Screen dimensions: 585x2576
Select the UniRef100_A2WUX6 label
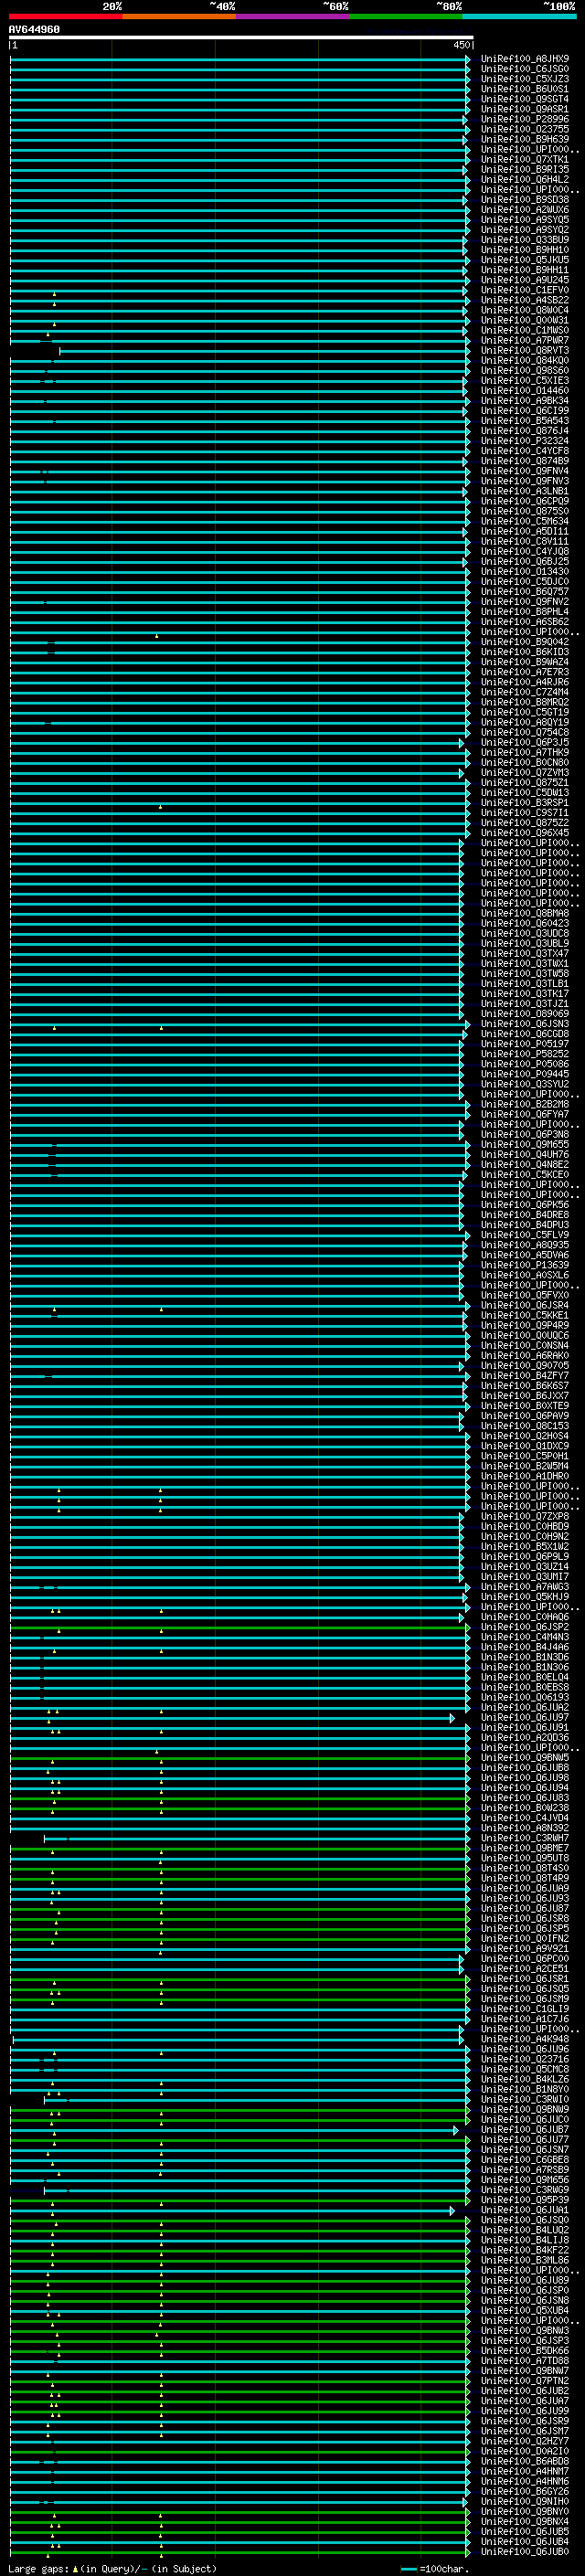tap(525, 210)
